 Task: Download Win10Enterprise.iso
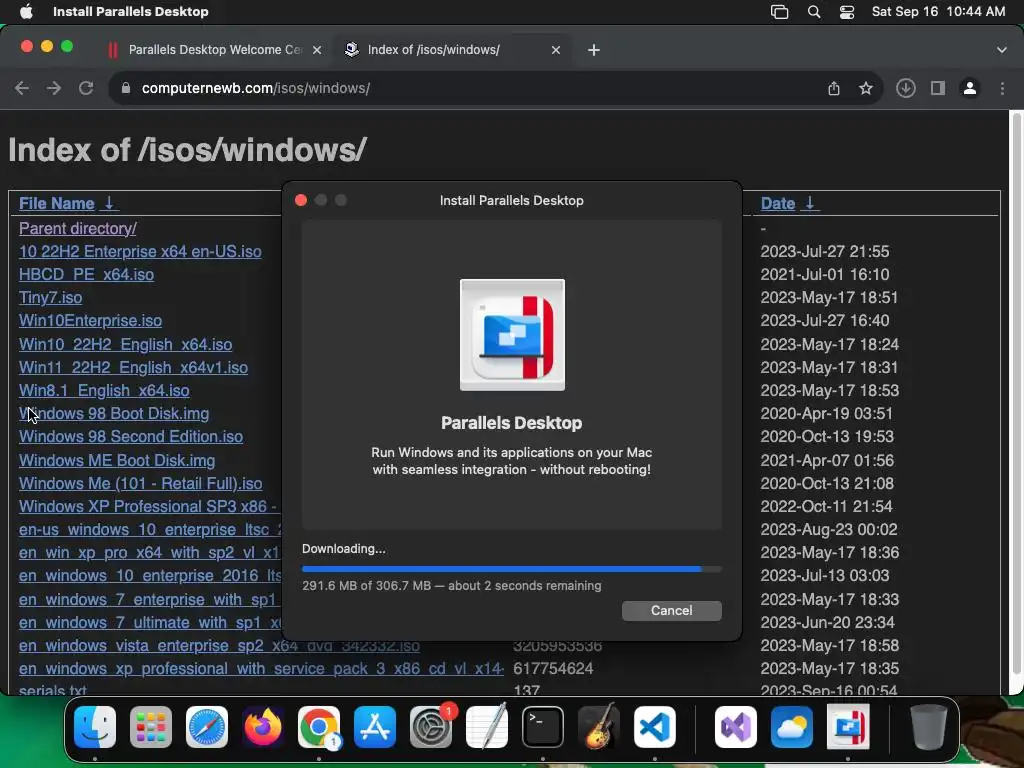tap(90, 321)
